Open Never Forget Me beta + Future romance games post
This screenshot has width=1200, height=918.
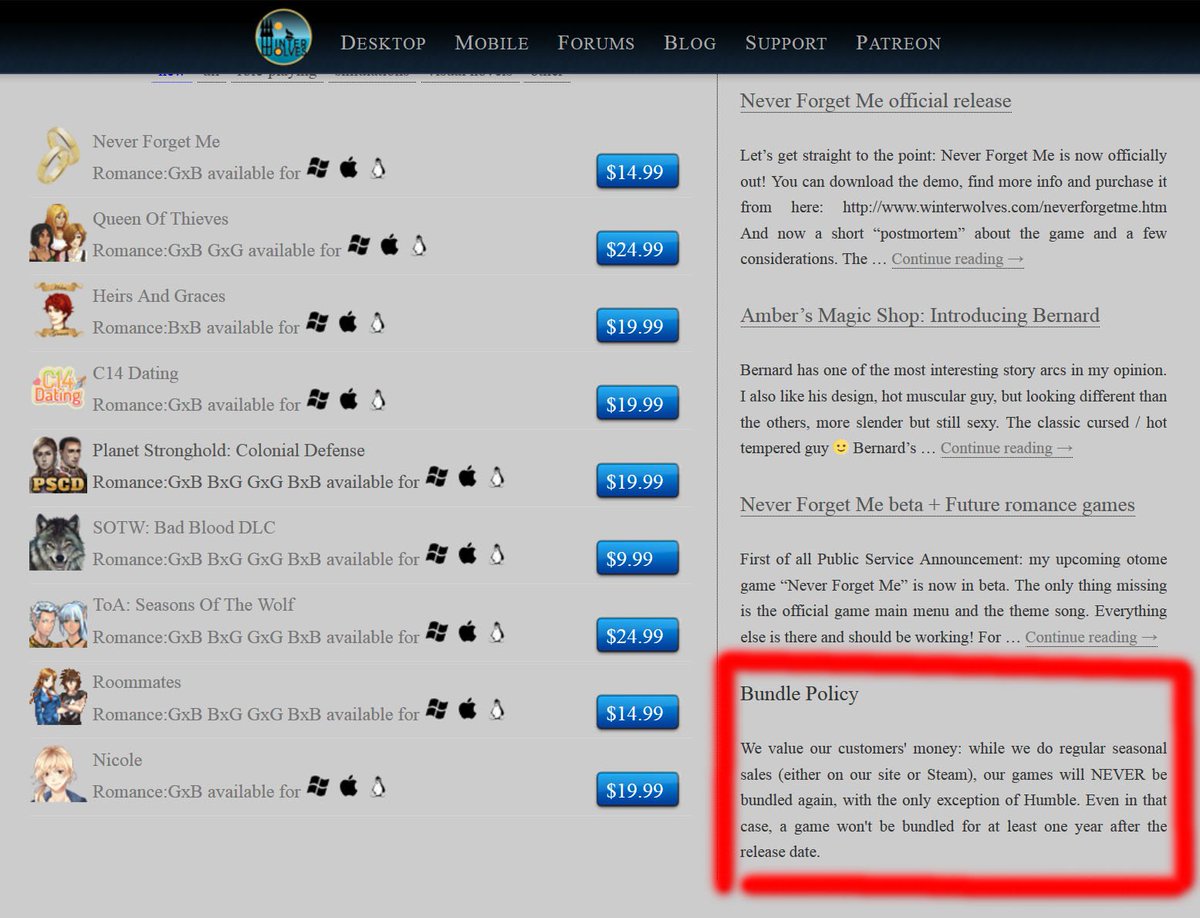click(x=937, y=505)
